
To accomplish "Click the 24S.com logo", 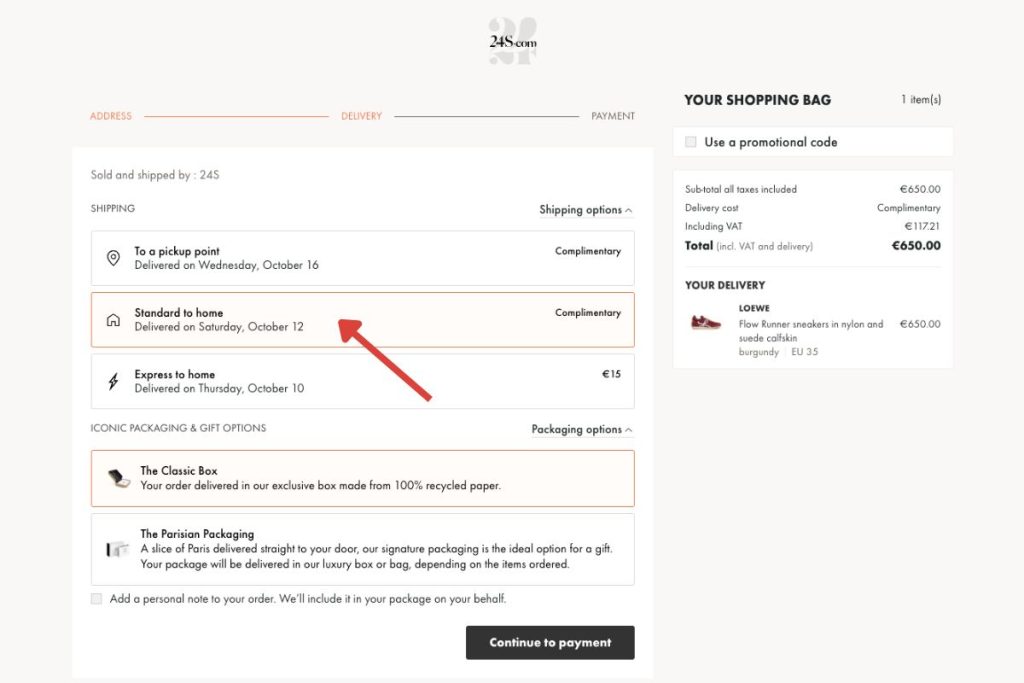I will point(512,42).
